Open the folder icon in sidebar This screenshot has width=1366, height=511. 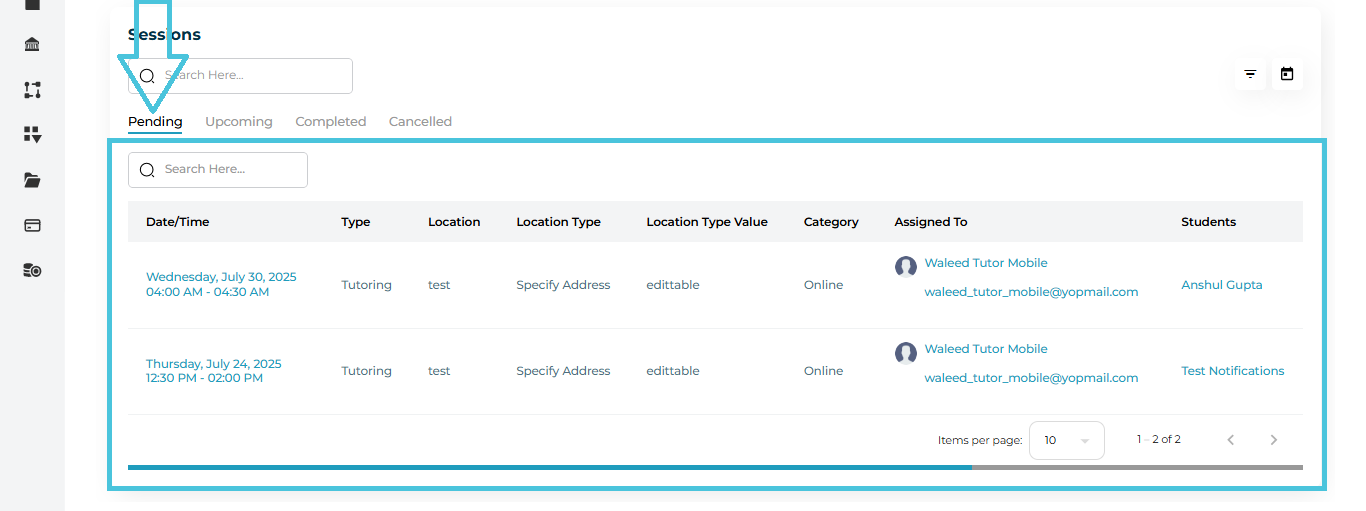[32, 181]
